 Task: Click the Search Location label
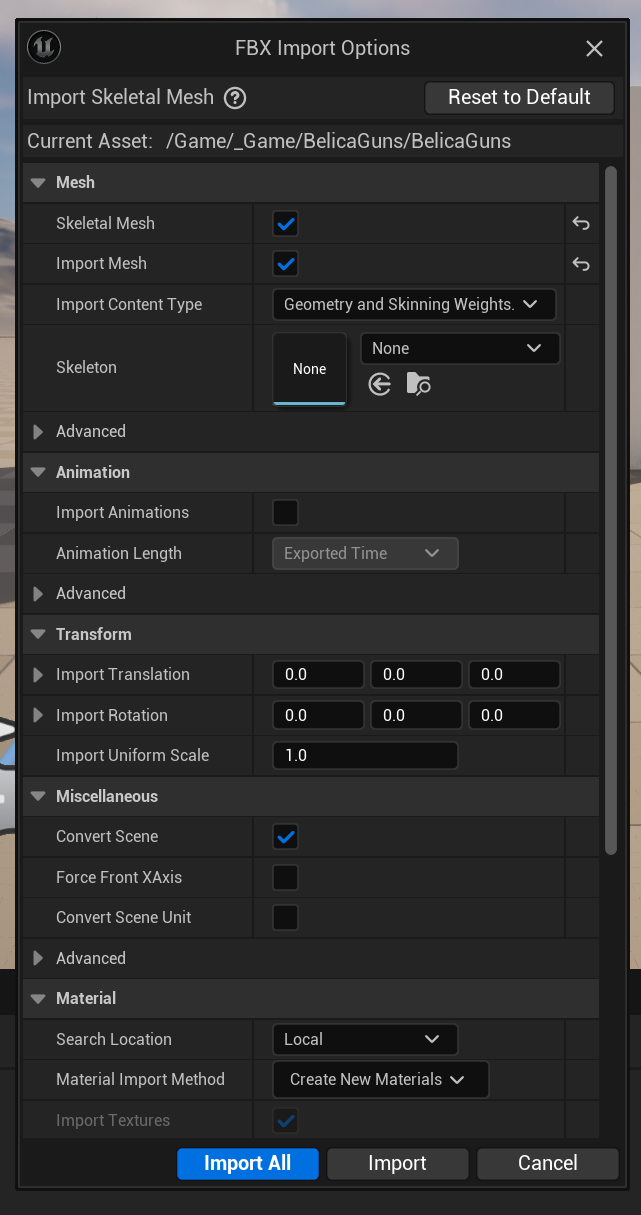coord(114,1040)
